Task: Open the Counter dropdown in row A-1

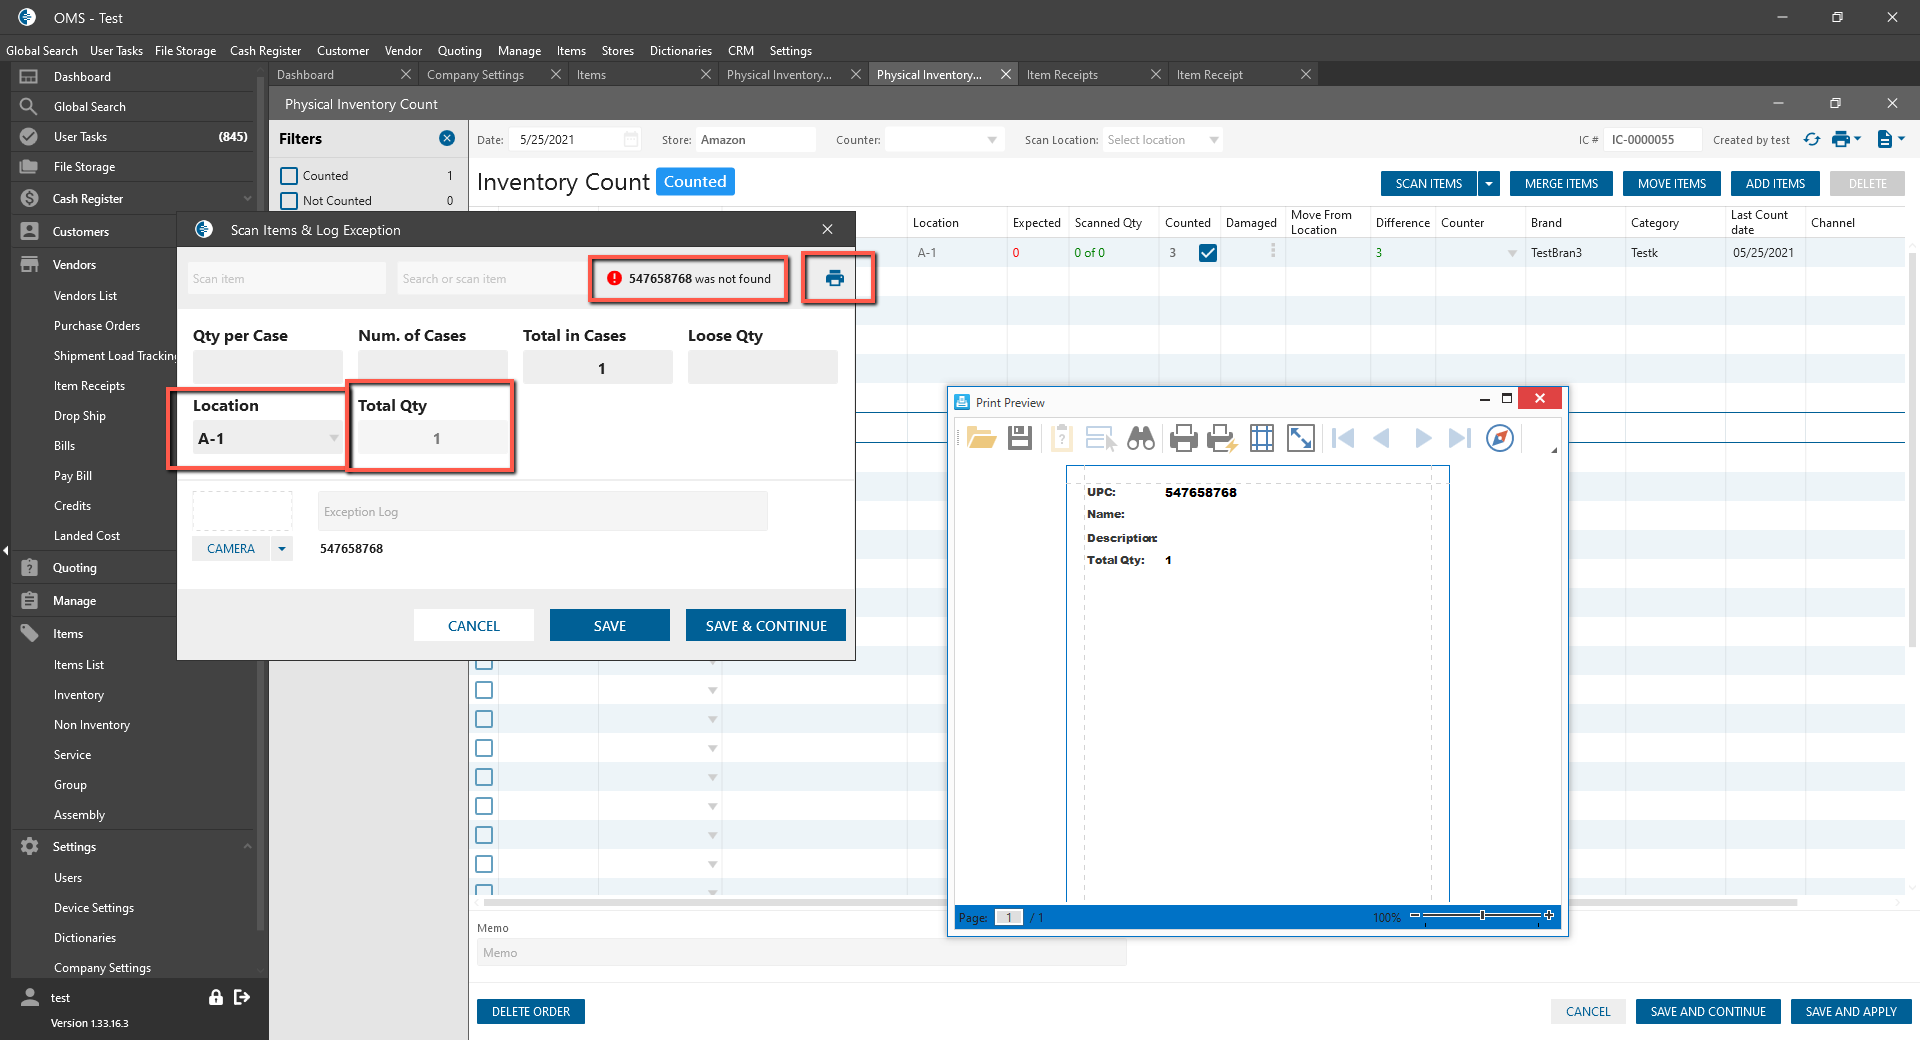Action: click(1512, 253)
